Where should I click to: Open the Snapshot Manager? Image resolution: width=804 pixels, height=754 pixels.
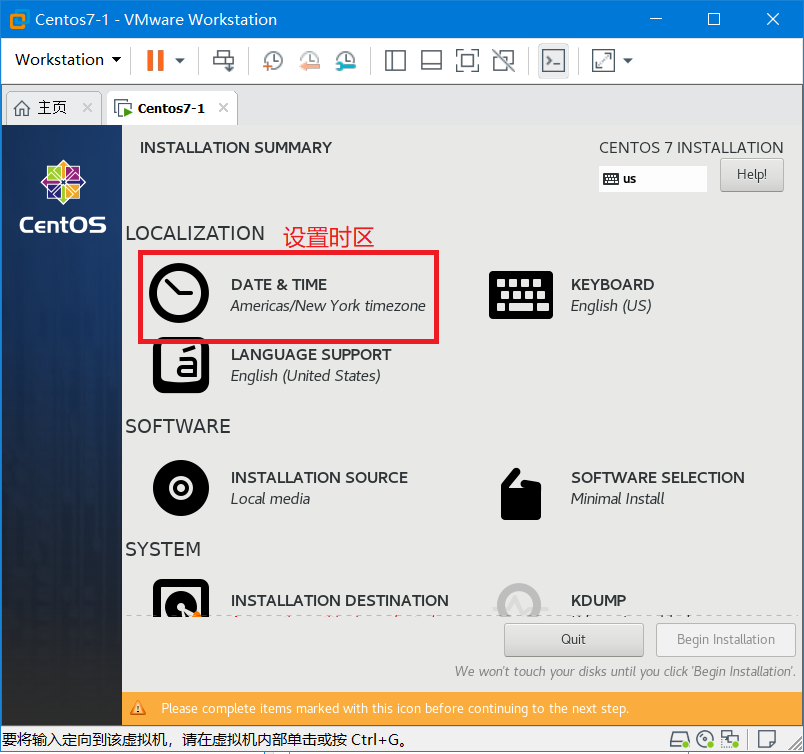click(345, 60)
